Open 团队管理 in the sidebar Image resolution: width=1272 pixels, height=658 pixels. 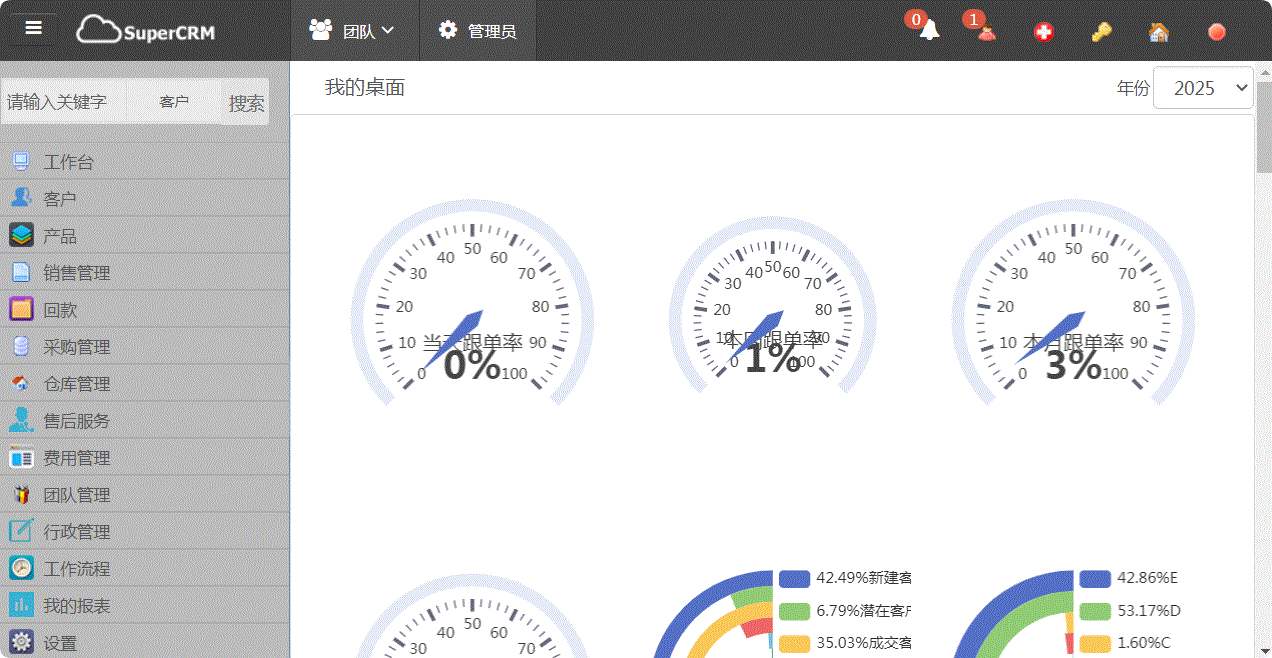[145, 495]
